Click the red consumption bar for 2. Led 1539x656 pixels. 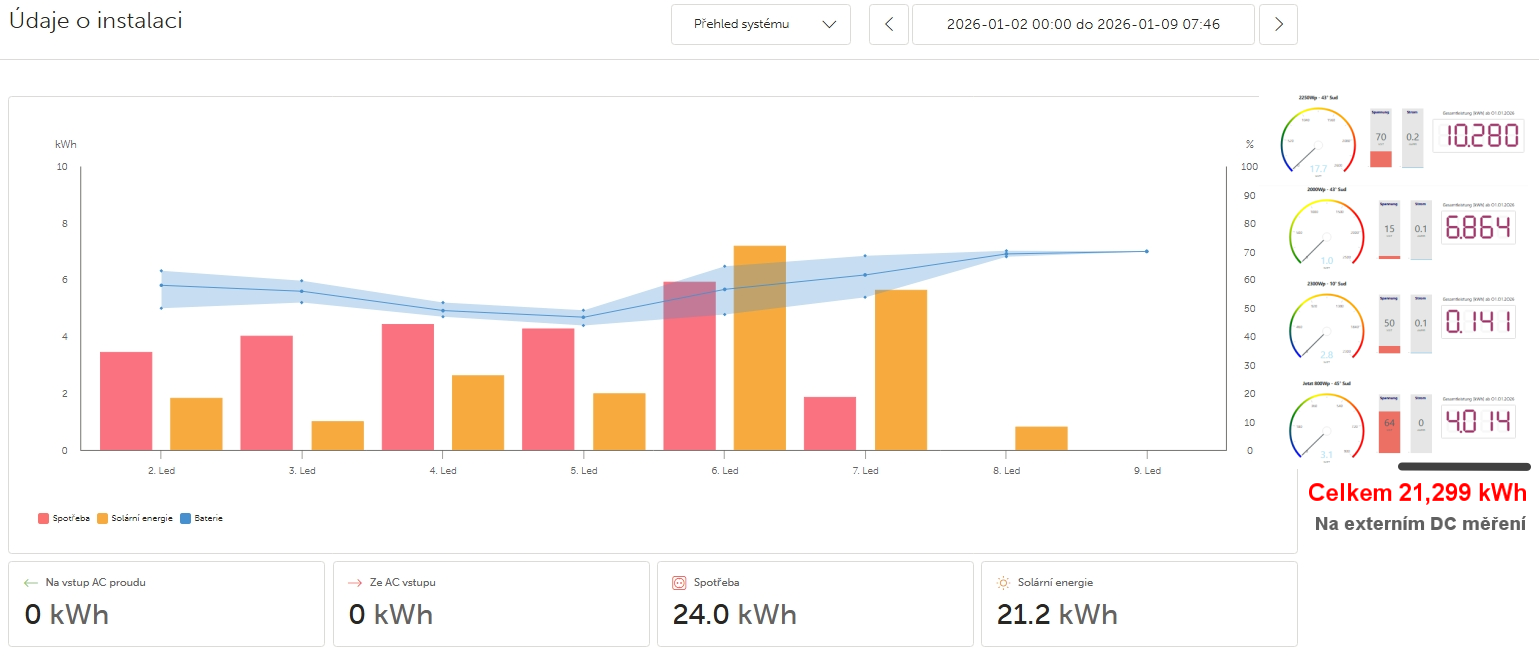(126, 400)
